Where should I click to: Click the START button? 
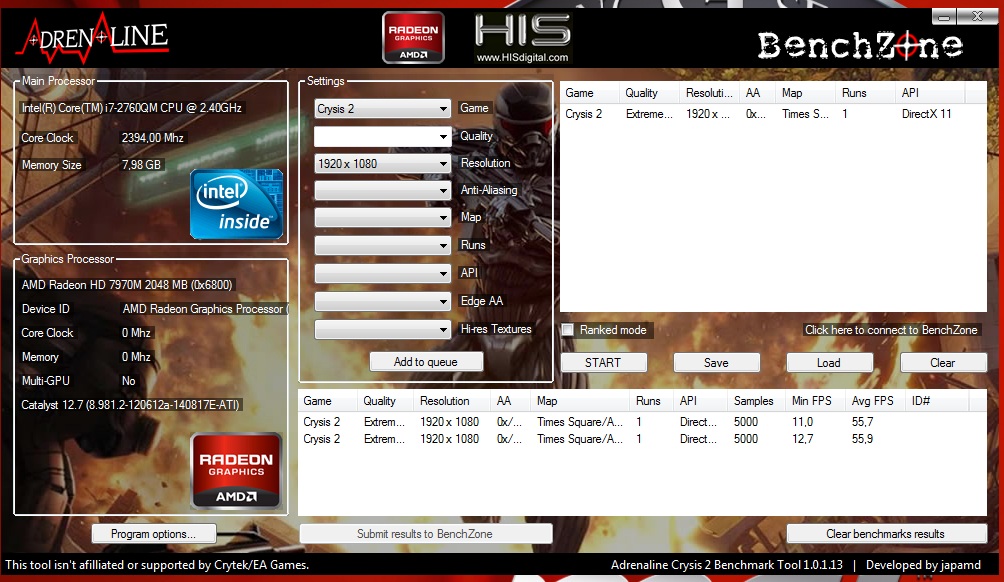pyautogui.click(x=603, y=362)
